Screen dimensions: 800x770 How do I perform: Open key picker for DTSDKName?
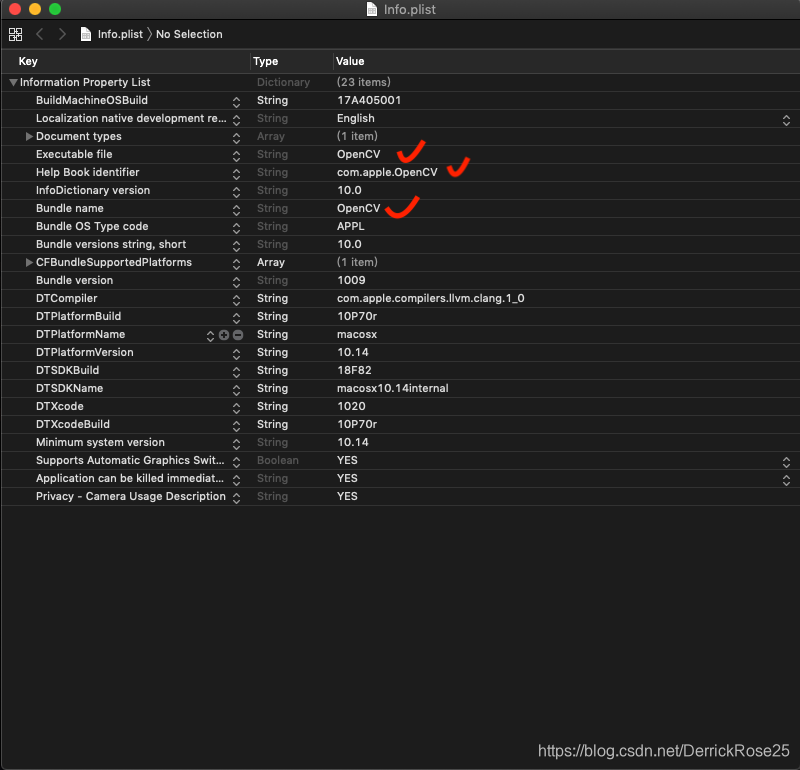pos(236,390)
